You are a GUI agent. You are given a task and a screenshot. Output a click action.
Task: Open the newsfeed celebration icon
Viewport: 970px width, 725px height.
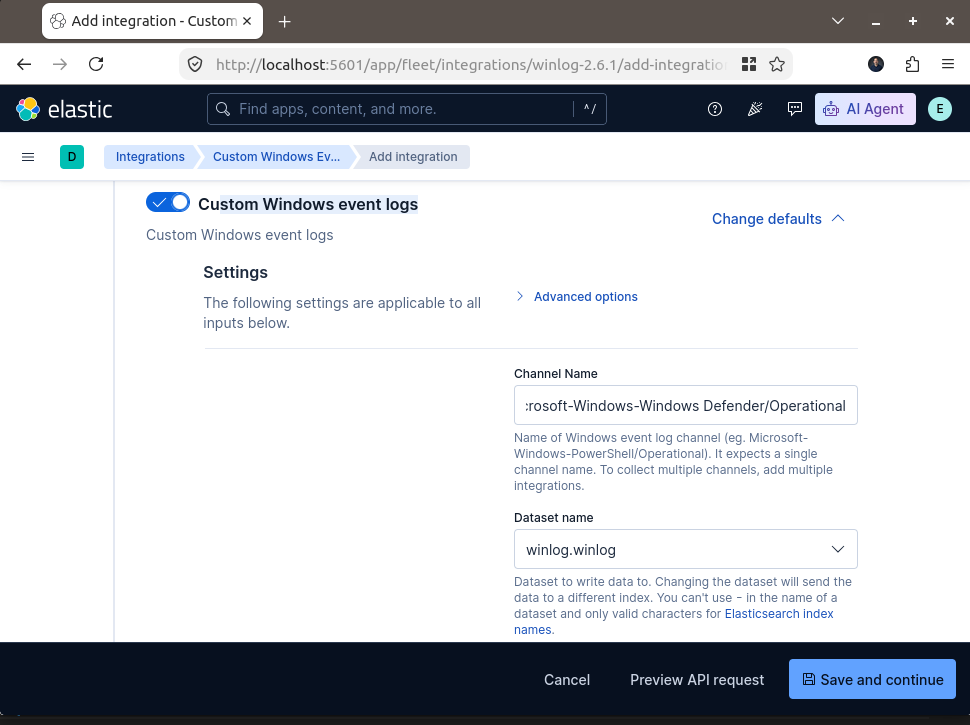pyautogui.click(x=755, y=109)
